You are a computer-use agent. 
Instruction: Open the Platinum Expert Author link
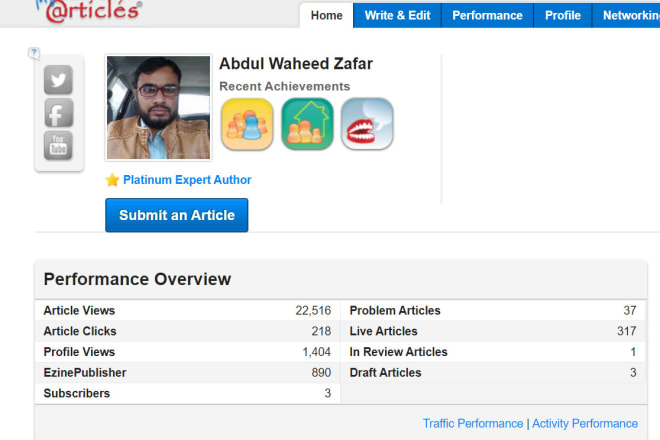click(x=187, y=180)
